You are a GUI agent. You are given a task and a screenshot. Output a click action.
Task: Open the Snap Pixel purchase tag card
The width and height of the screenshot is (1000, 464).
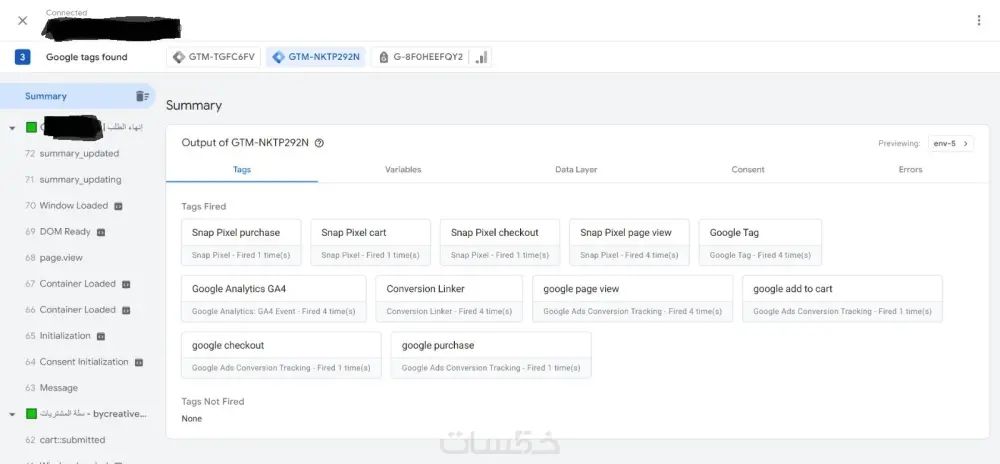241,242
